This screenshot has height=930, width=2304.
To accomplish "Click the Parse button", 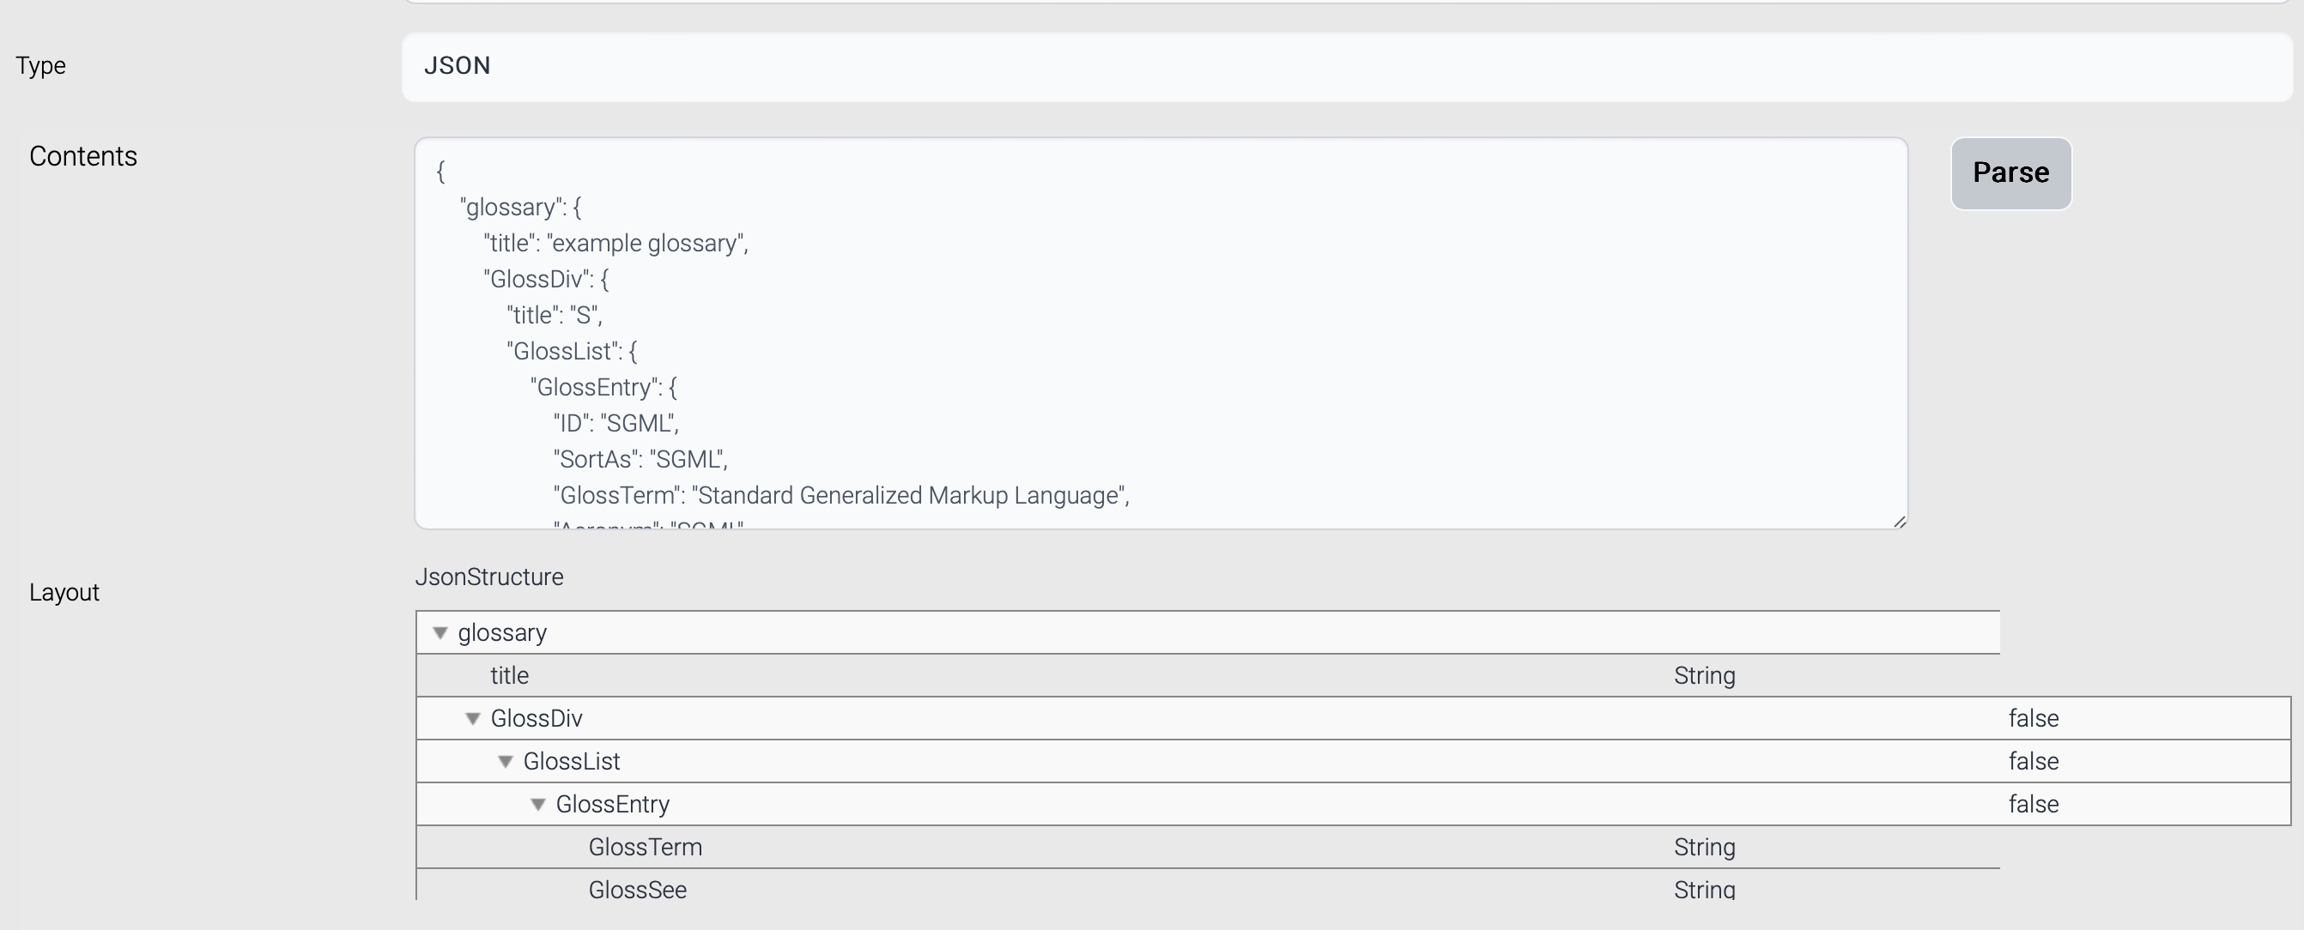I will (x=2010, y=173).
